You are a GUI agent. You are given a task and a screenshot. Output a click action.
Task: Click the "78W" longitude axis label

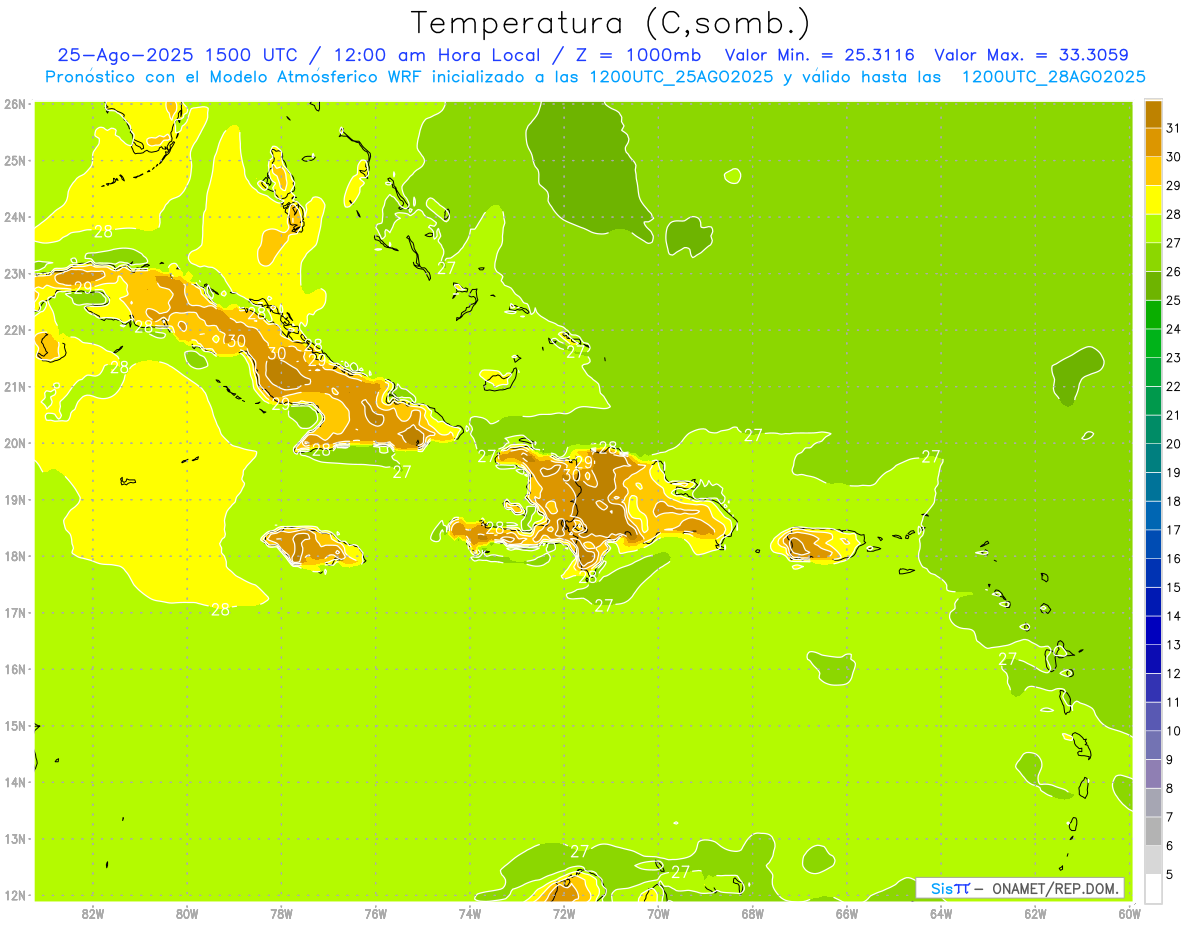(281, 913)
